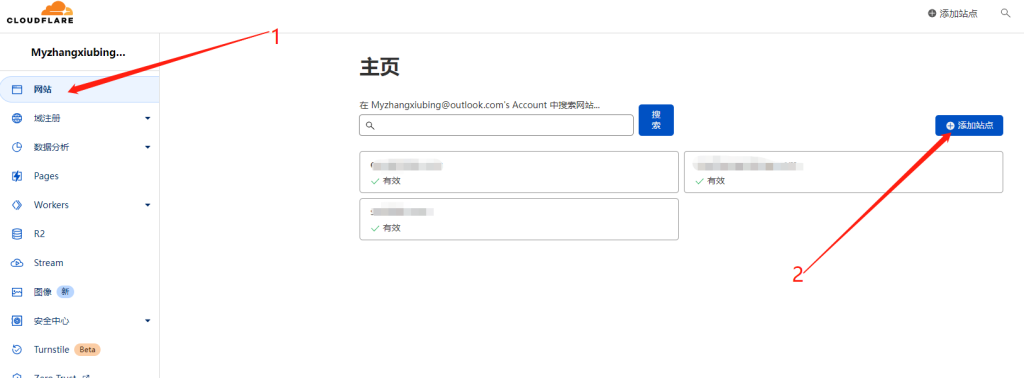Screen dimensions: 1024x378
Task: Focus the website search input field
Action: point(496,125)
